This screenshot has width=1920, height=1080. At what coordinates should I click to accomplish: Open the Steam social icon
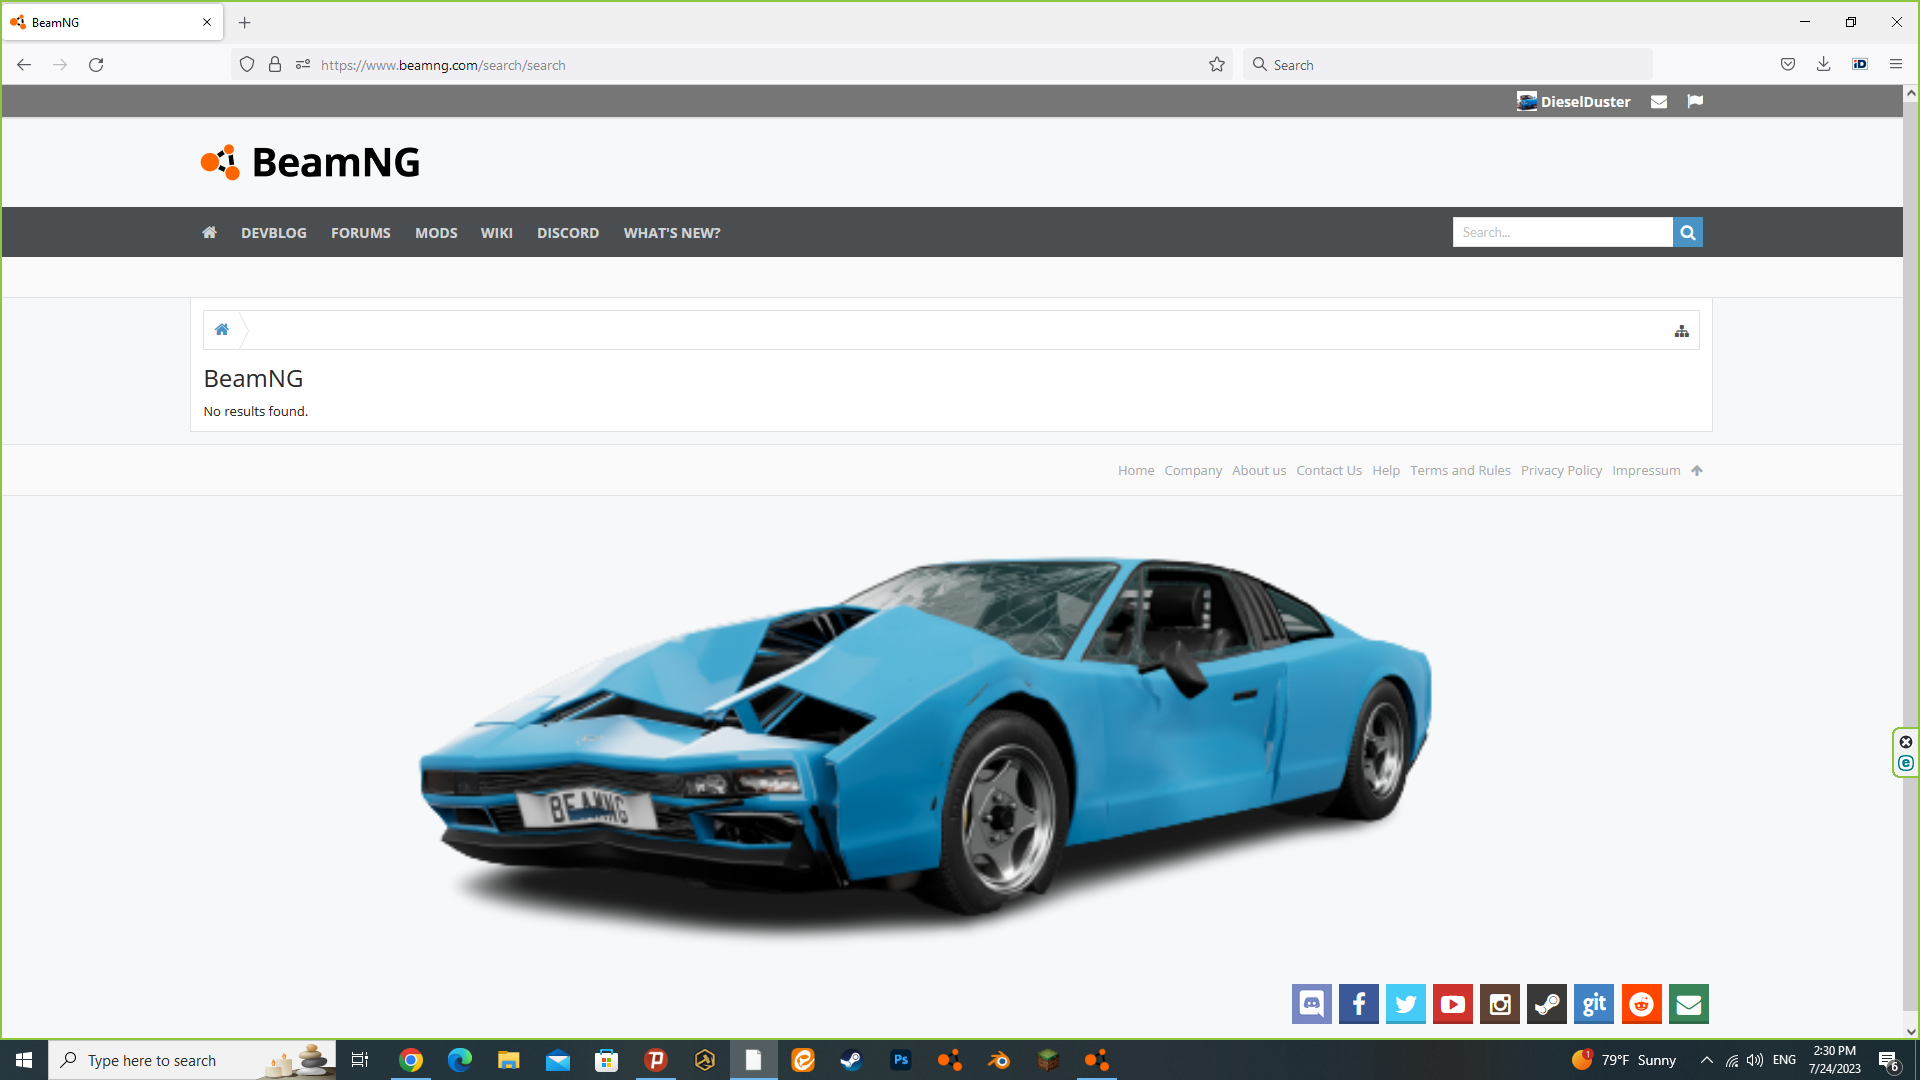[x=1546, y=1004]
